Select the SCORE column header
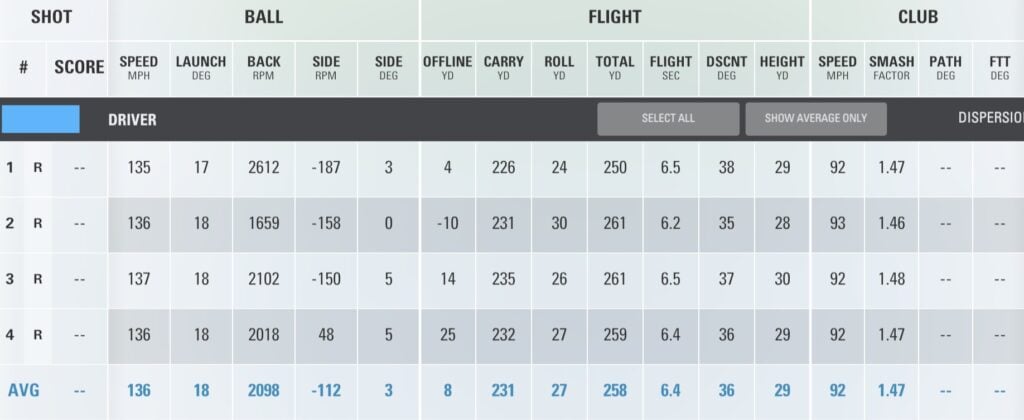The width and height of the screenshot is (1024, 420). click(x=80, y=68)
